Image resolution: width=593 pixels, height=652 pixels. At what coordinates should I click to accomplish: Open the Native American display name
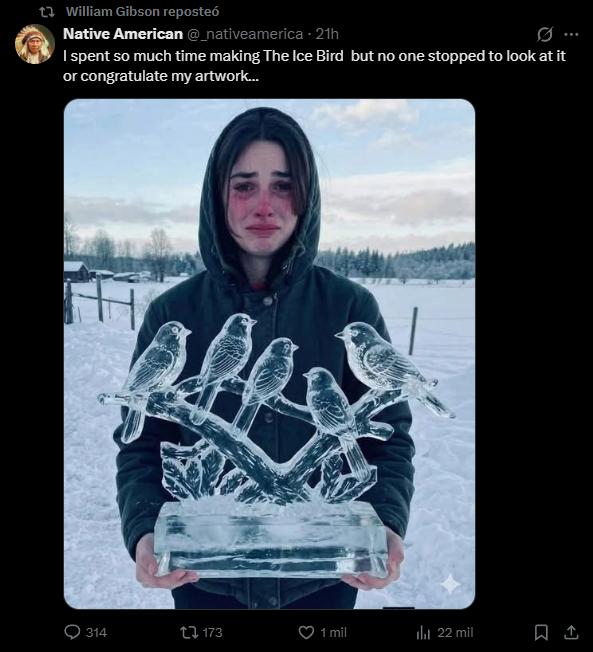click(x=123, y=34)
